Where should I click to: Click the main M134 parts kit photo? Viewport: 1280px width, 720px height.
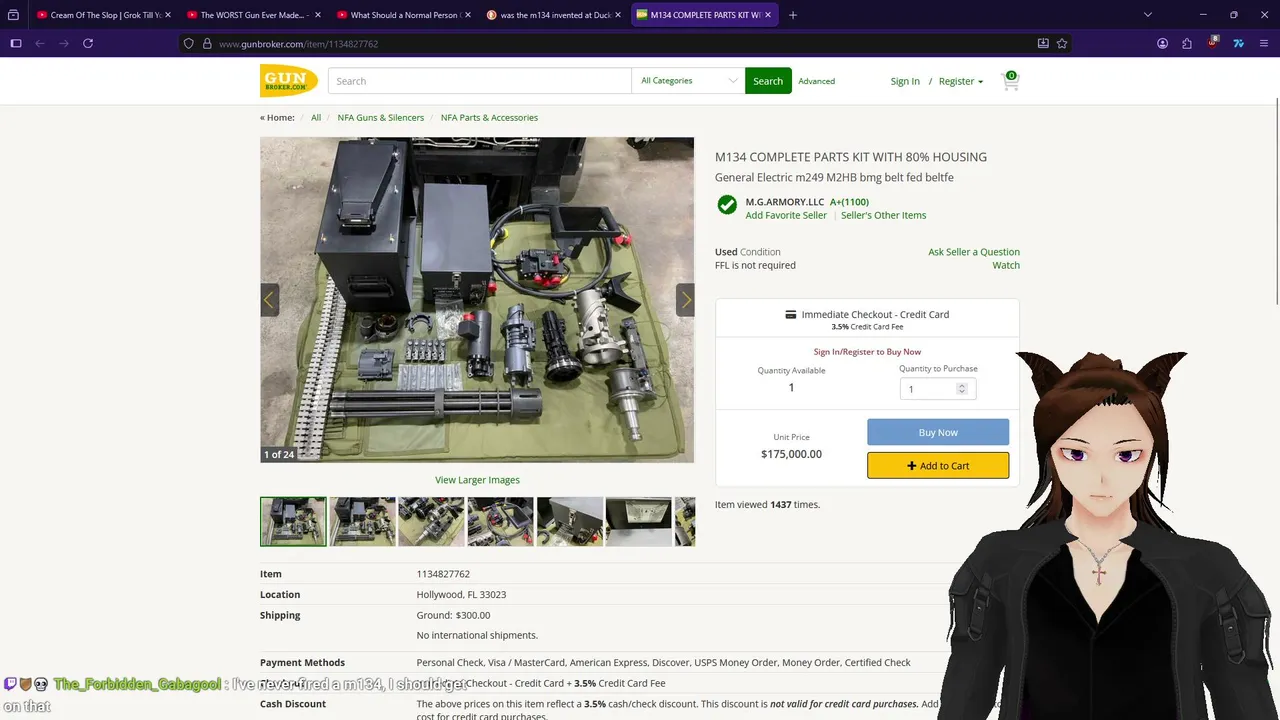477,300
